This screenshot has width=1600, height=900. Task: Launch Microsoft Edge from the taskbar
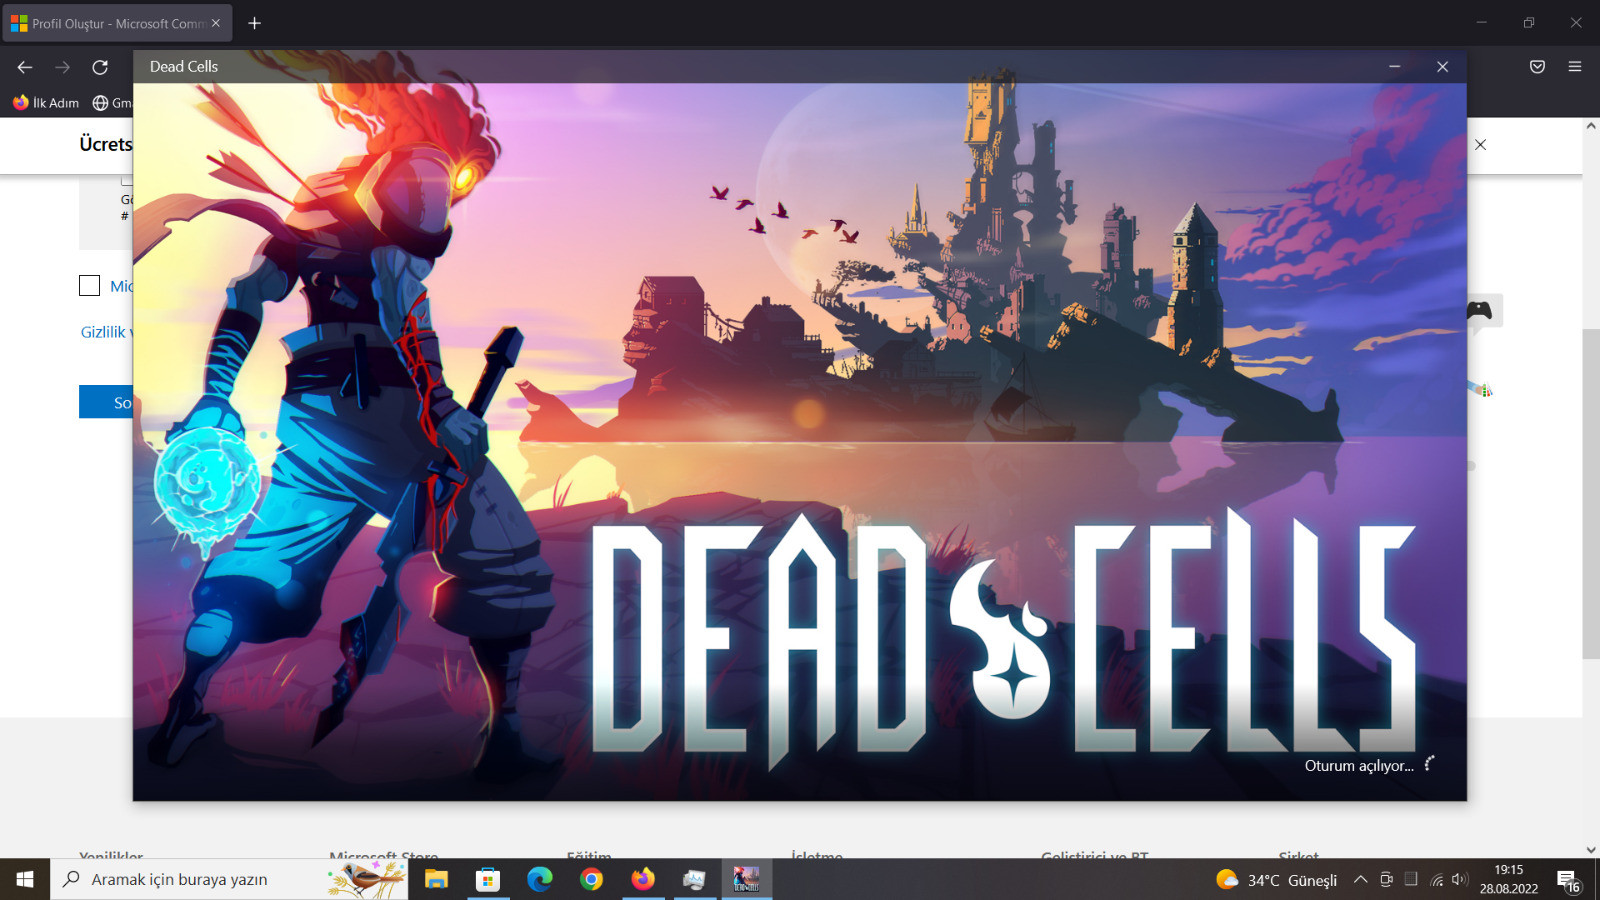point(540,879)
